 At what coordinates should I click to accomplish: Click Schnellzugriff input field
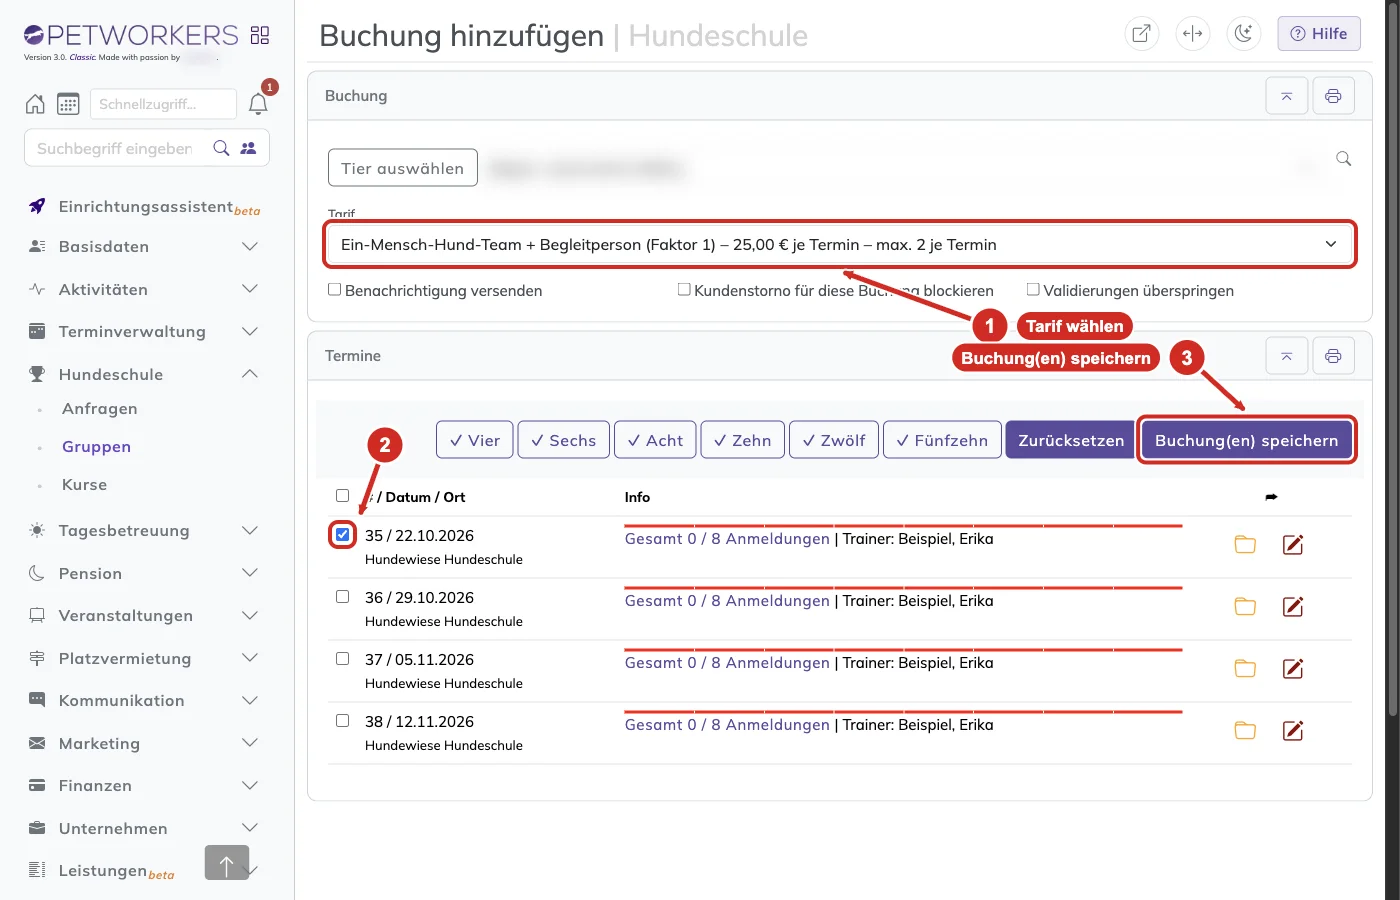coord(164,104)
